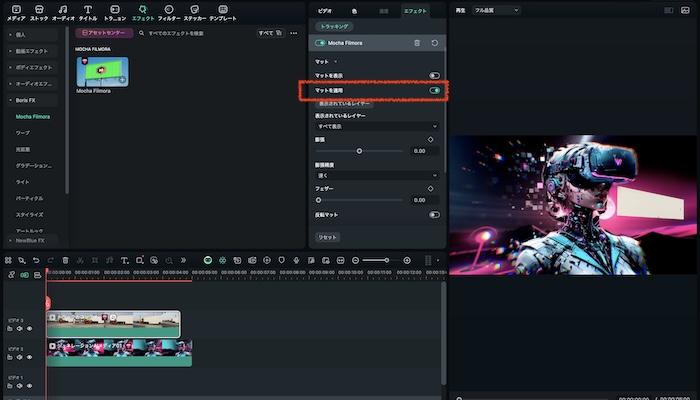
Task: Open the フィルター (Filters) icon
Action: click(168, 10)
